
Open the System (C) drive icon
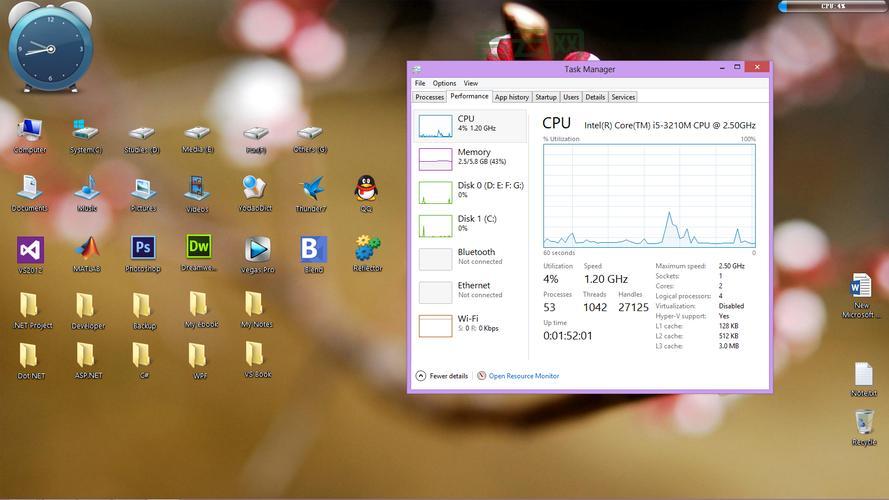86,136
